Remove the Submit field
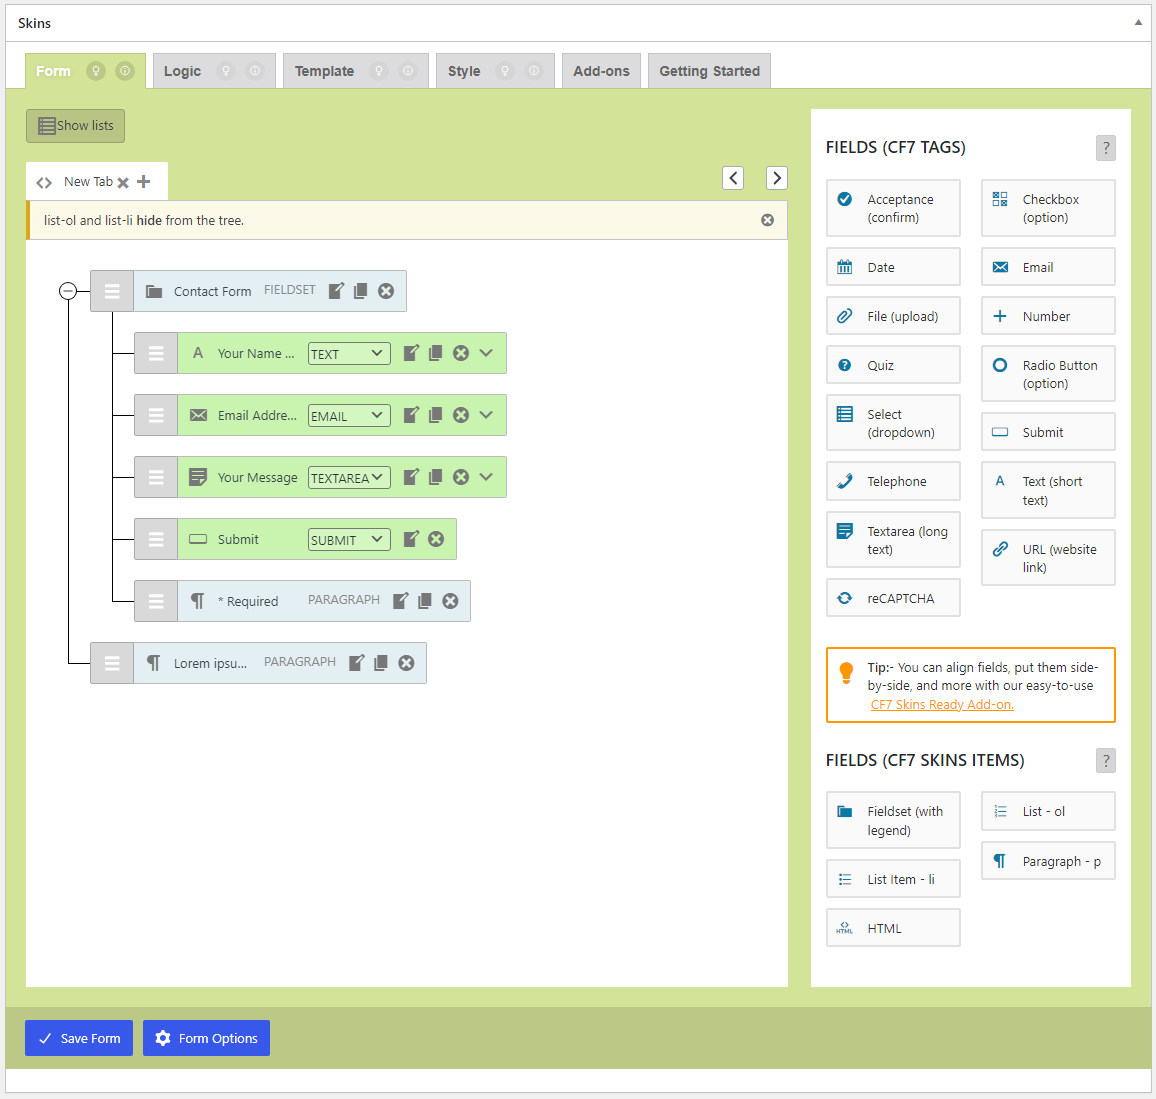This screenshot has width=1156, height=1099. [x=436, y=539]
